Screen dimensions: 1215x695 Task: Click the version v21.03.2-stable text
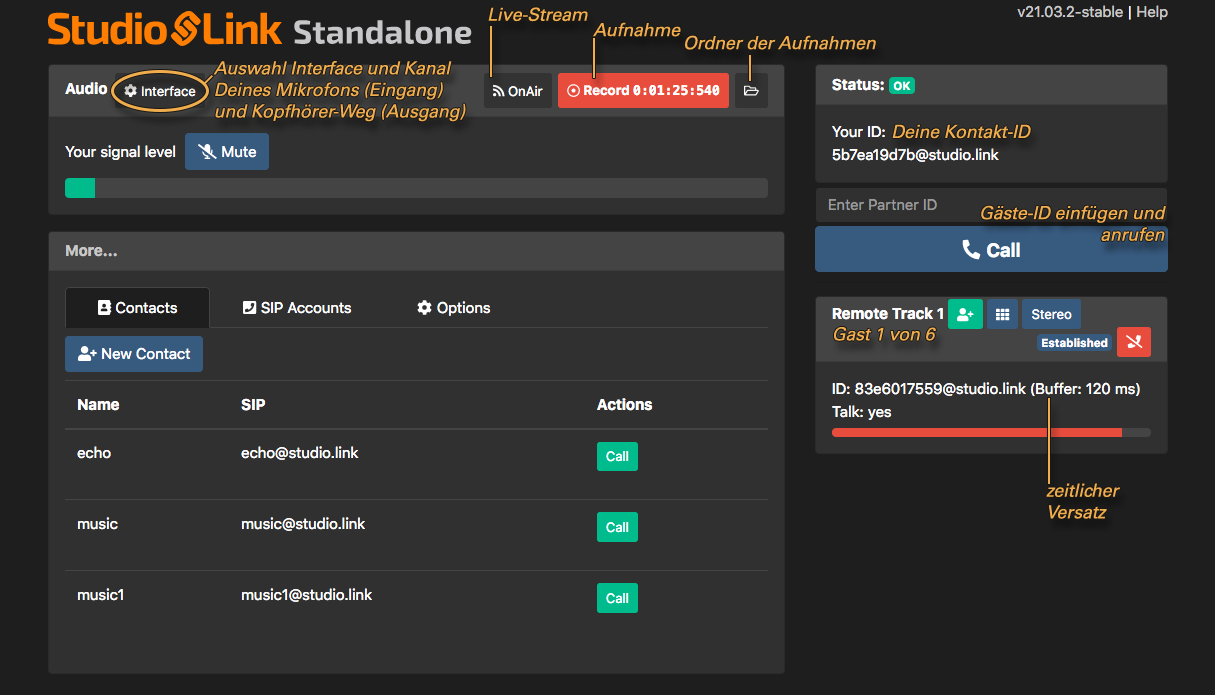pos(1070,12)
